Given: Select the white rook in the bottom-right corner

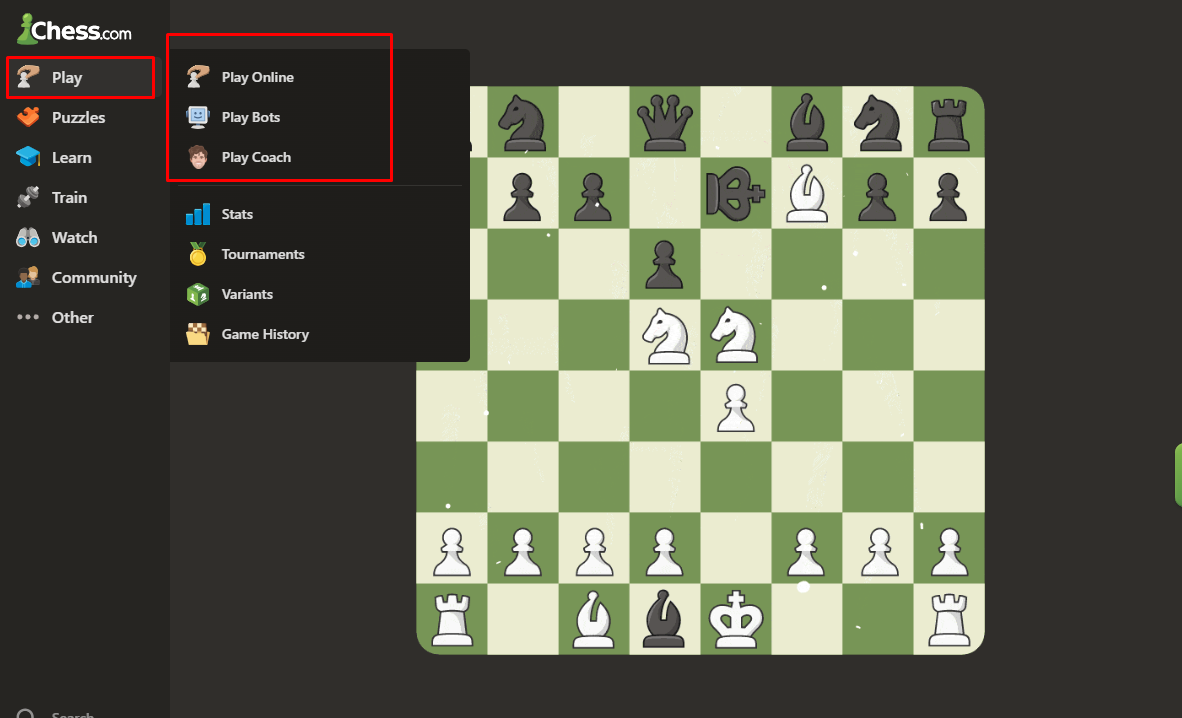Looking at the screenshot, I should [948, 619].
